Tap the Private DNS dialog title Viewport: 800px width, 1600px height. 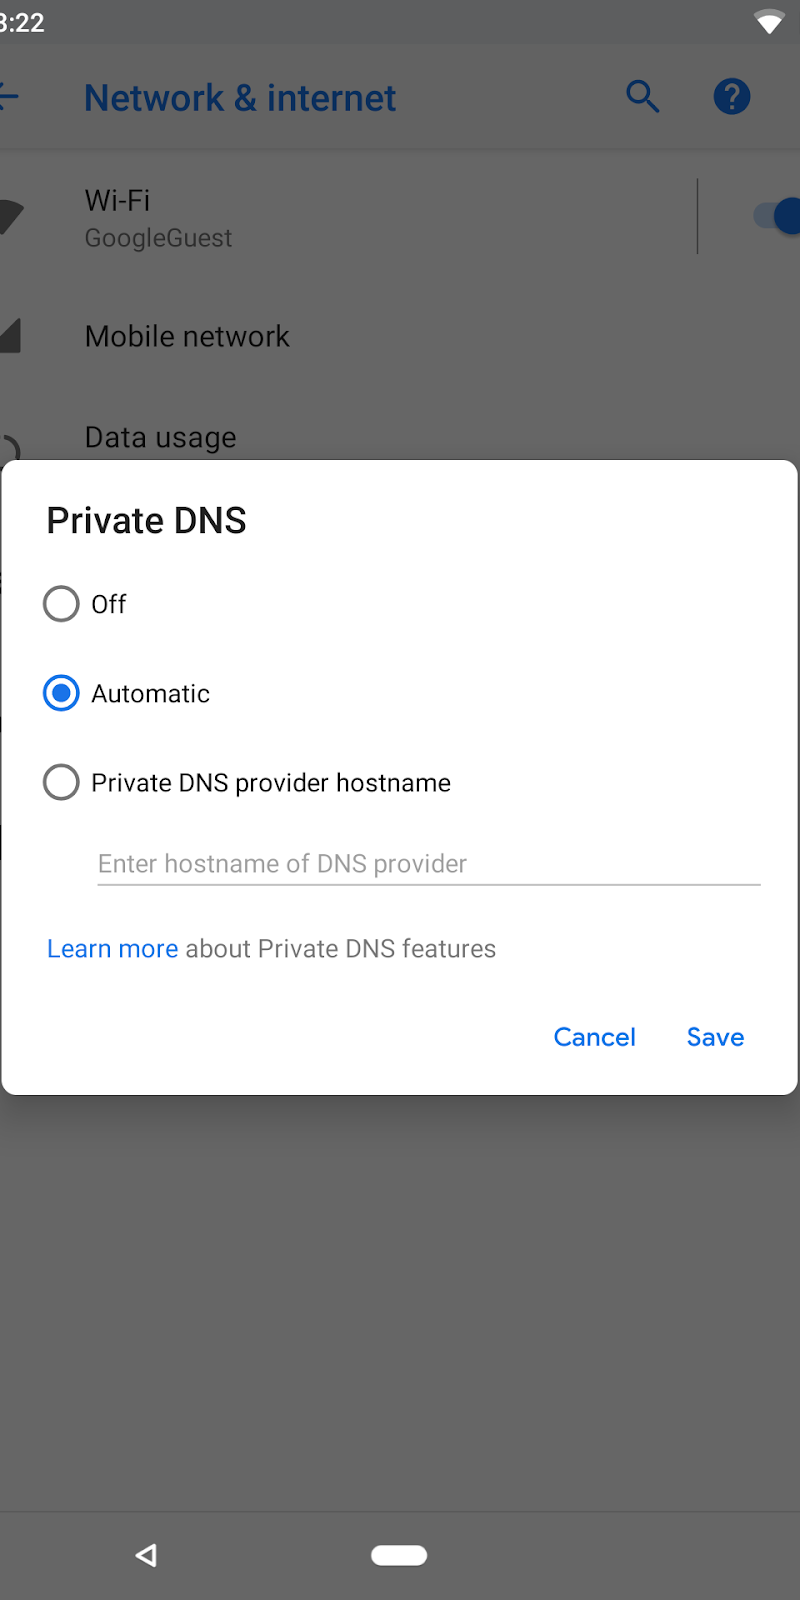(146, 521)
